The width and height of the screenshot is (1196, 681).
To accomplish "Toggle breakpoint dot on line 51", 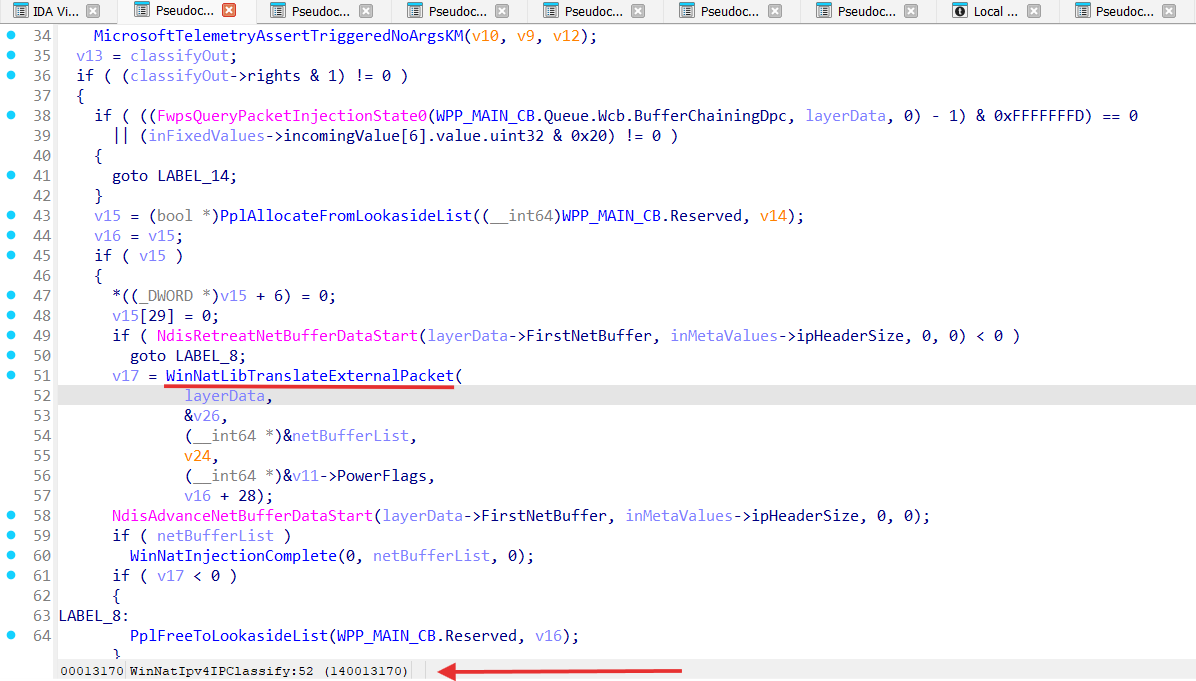I will click(10, 375).
